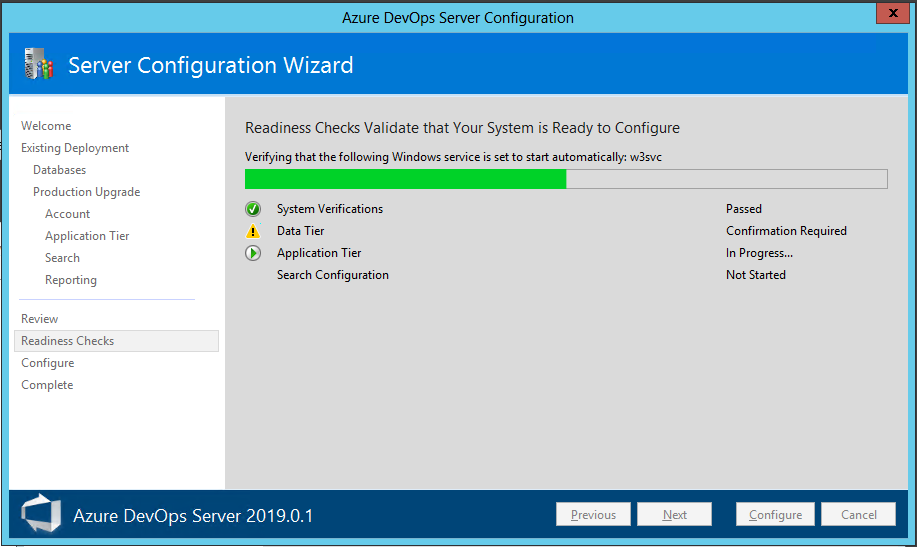Screen dimensions: 917x547
Task: Select Welcome in the wizard navigation
Action: tap(46, 126)
